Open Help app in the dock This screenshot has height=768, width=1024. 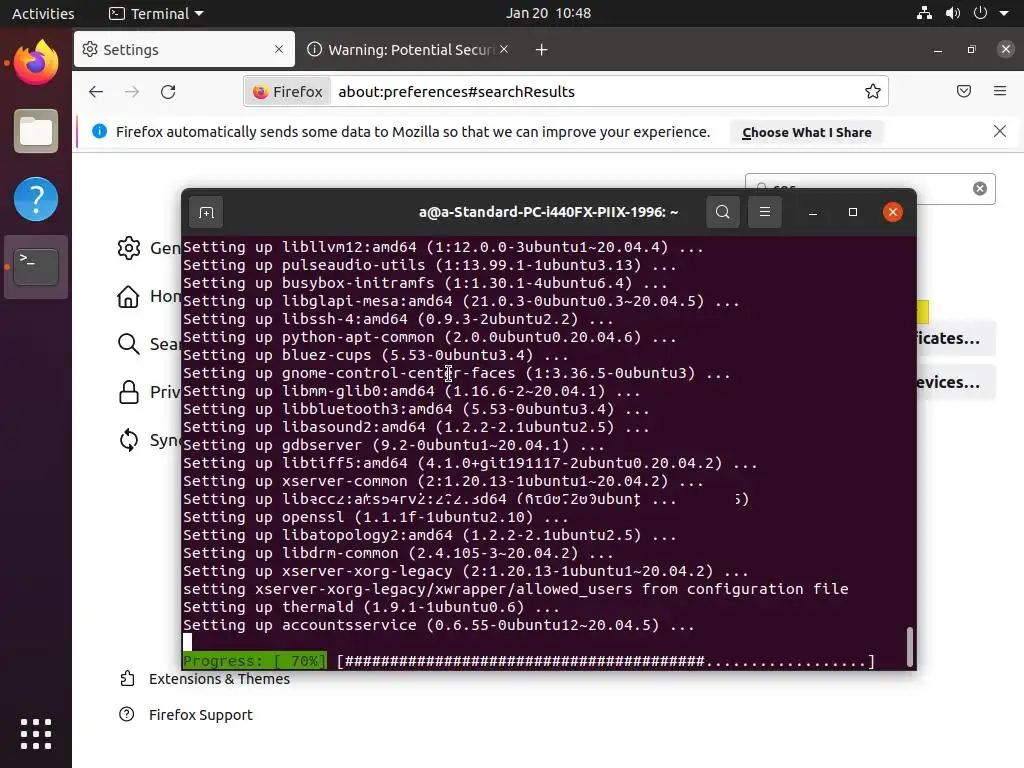36,199
